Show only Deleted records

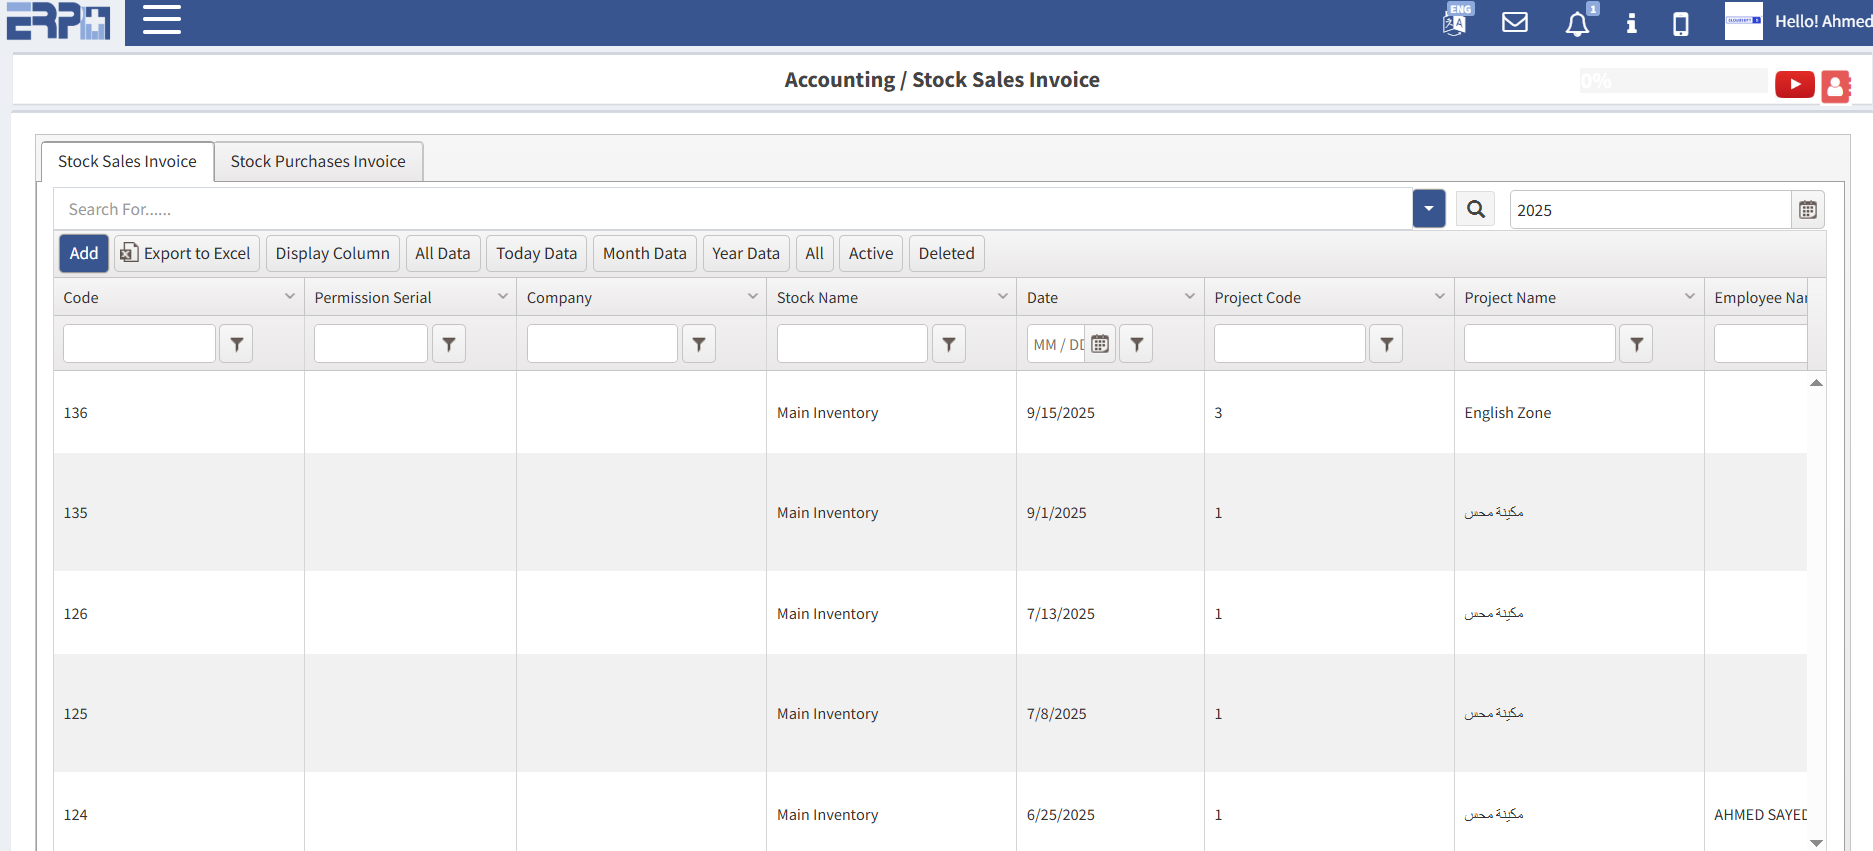[x=946, y=254]
